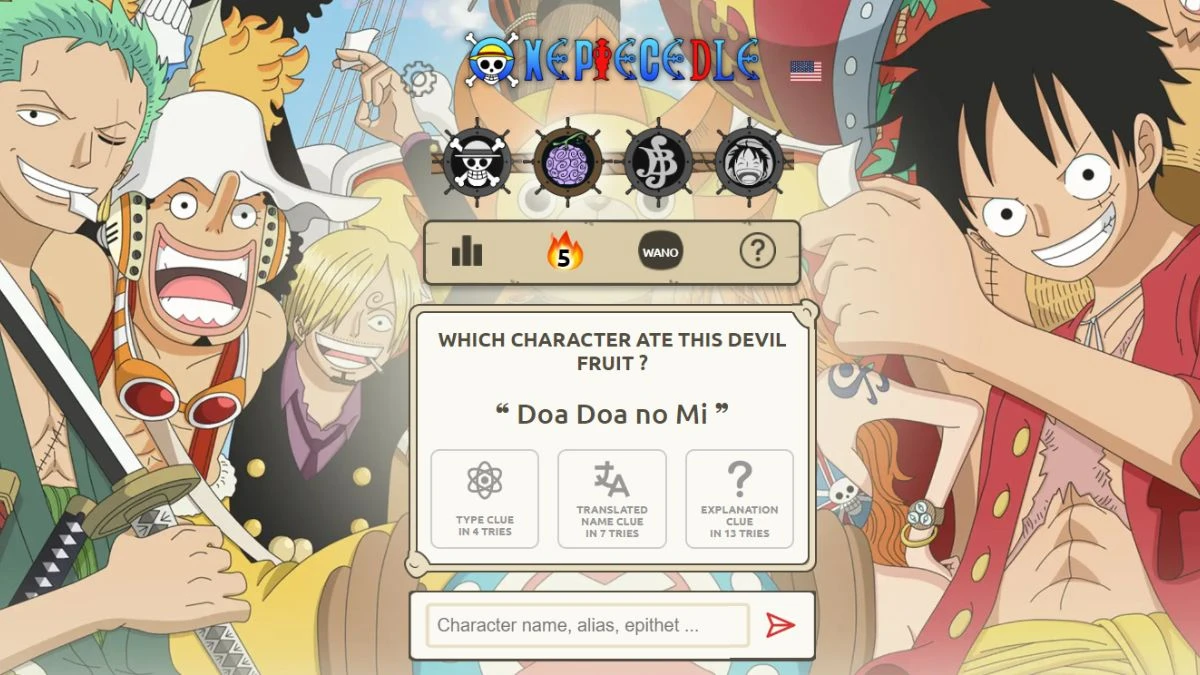The image size is (1200, 675).
Task: Click the translate icon in name clue
Action: 612,480
